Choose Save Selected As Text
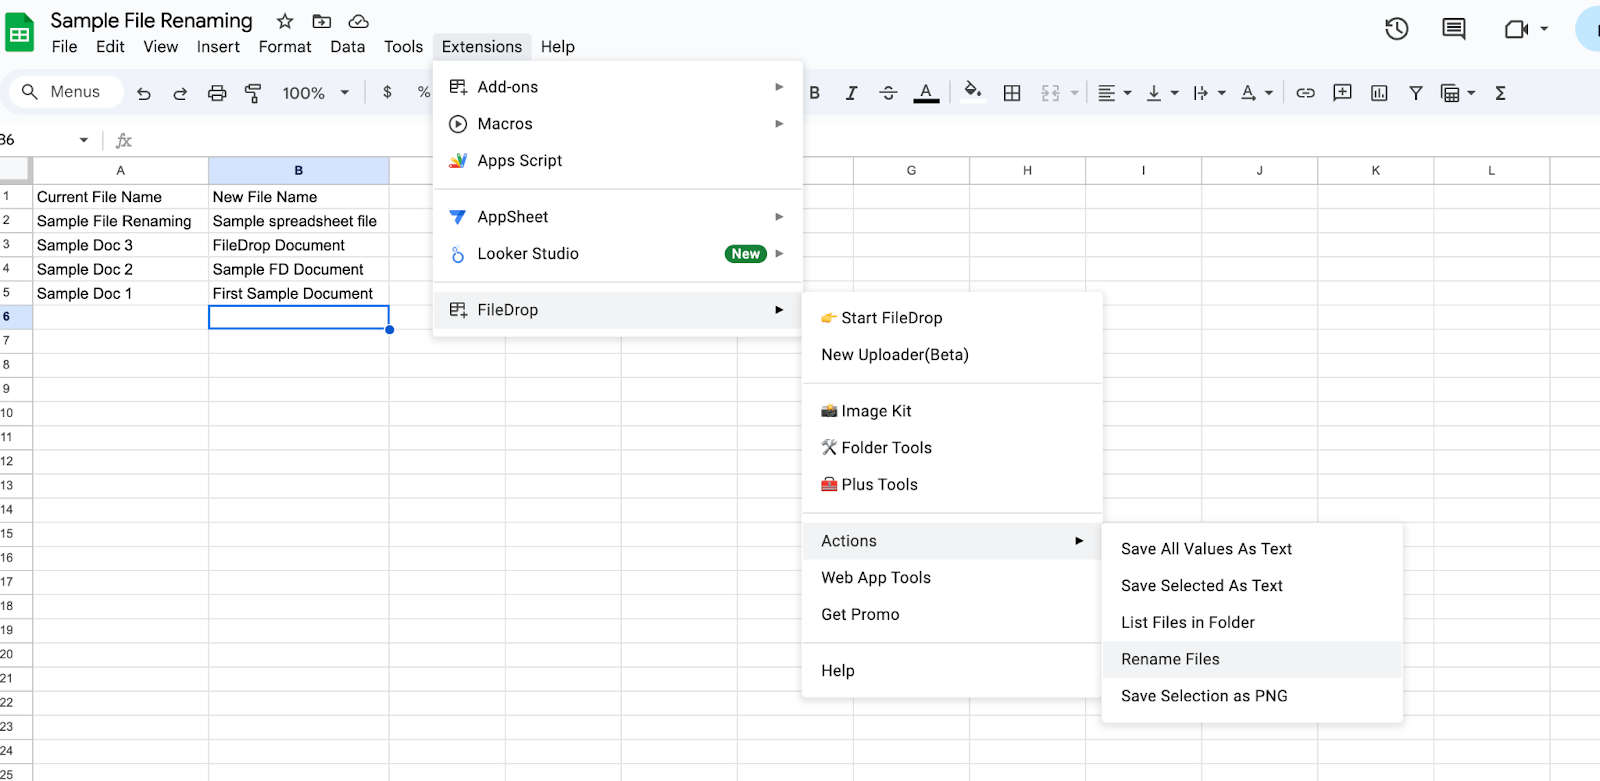The height and width of the screenshot is (781, 1600). pyautogui.click(x=1252, y=586)
